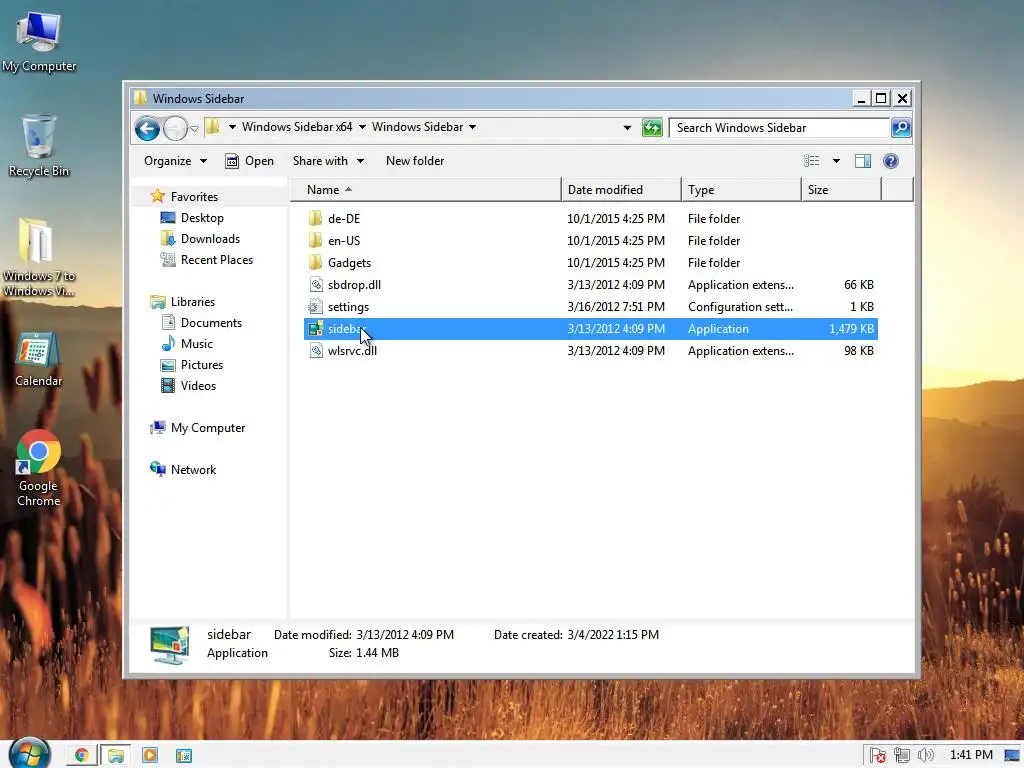
Task: Open the Share with menu
Action: (x=328, y=161)
